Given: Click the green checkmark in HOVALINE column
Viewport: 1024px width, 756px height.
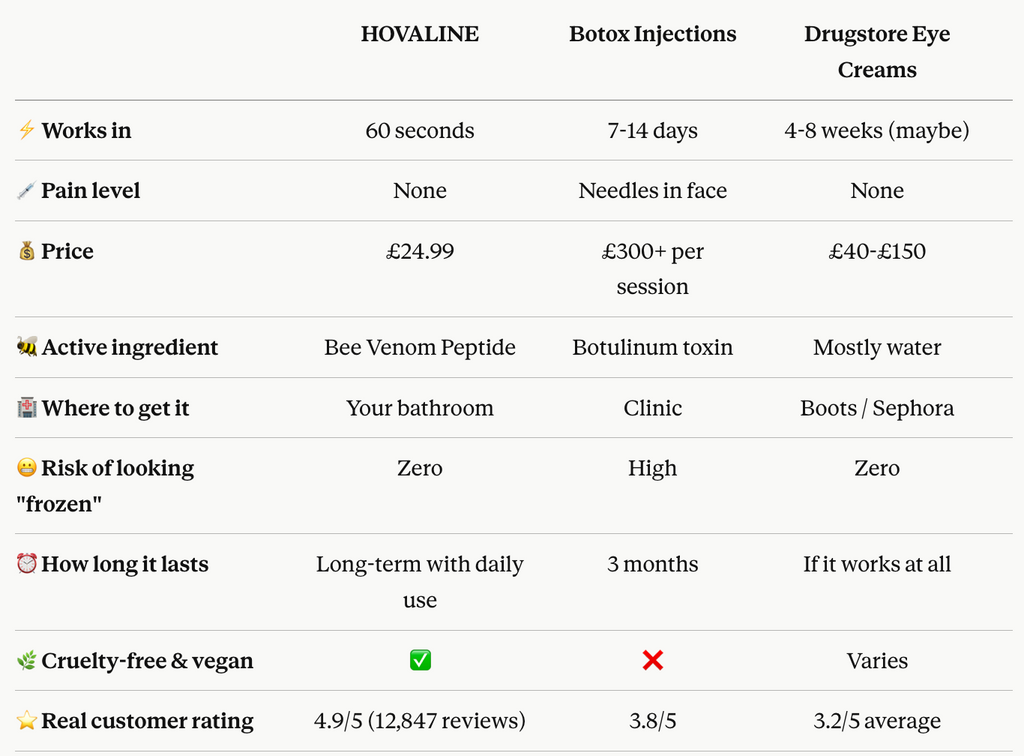Looking at the screenshot, I should (420, 660).
